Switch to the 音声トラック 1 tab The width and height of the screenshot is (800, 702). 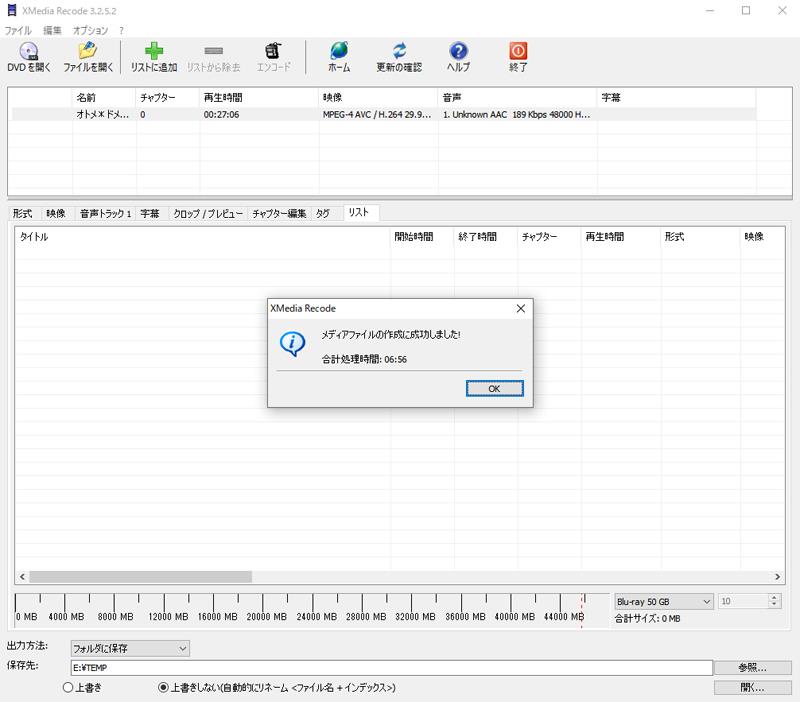click(x=106, y=213)
